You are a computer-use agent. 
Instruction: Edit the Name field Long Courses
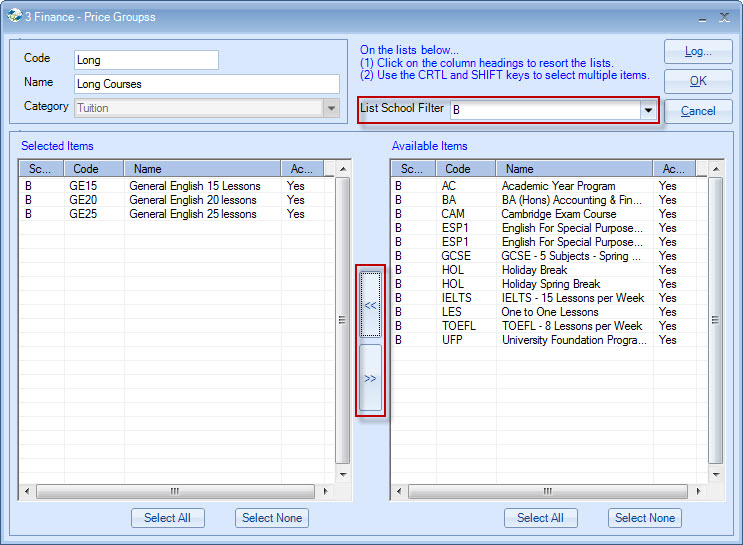click(x=206, y=84)
